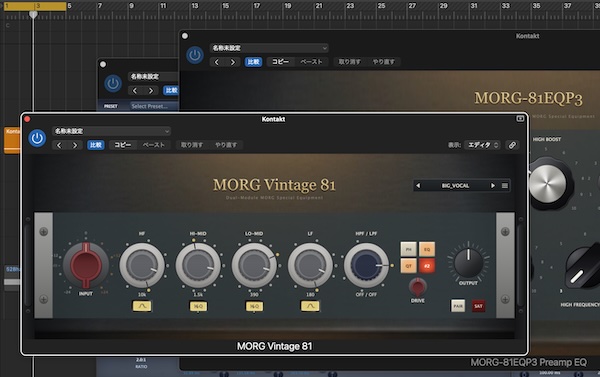Toggle the EQ button
Viewport: 600px width, 377px height.
coord(427,249)
